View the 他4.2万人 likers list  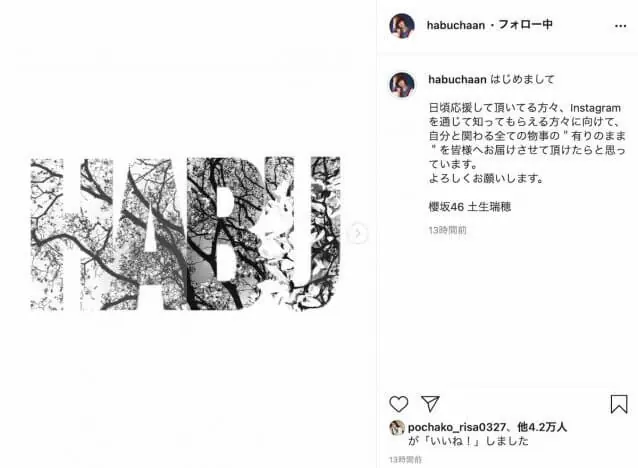pos(542,427)
